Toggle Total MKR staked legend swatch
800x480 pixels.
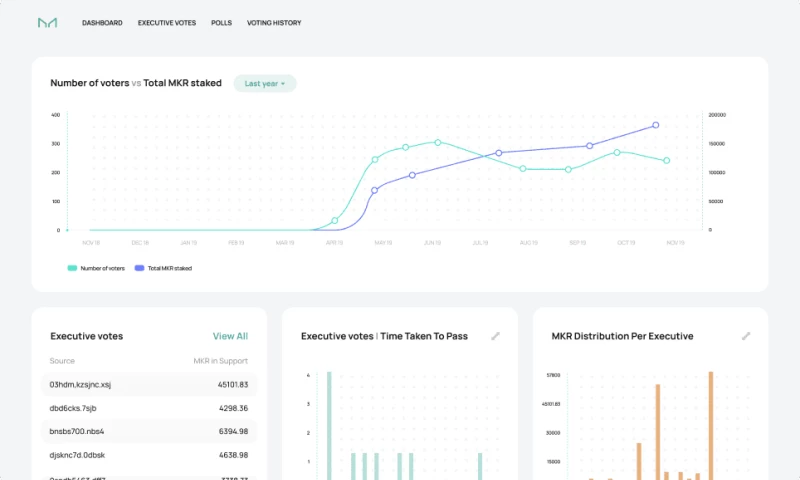click(139, 268)
